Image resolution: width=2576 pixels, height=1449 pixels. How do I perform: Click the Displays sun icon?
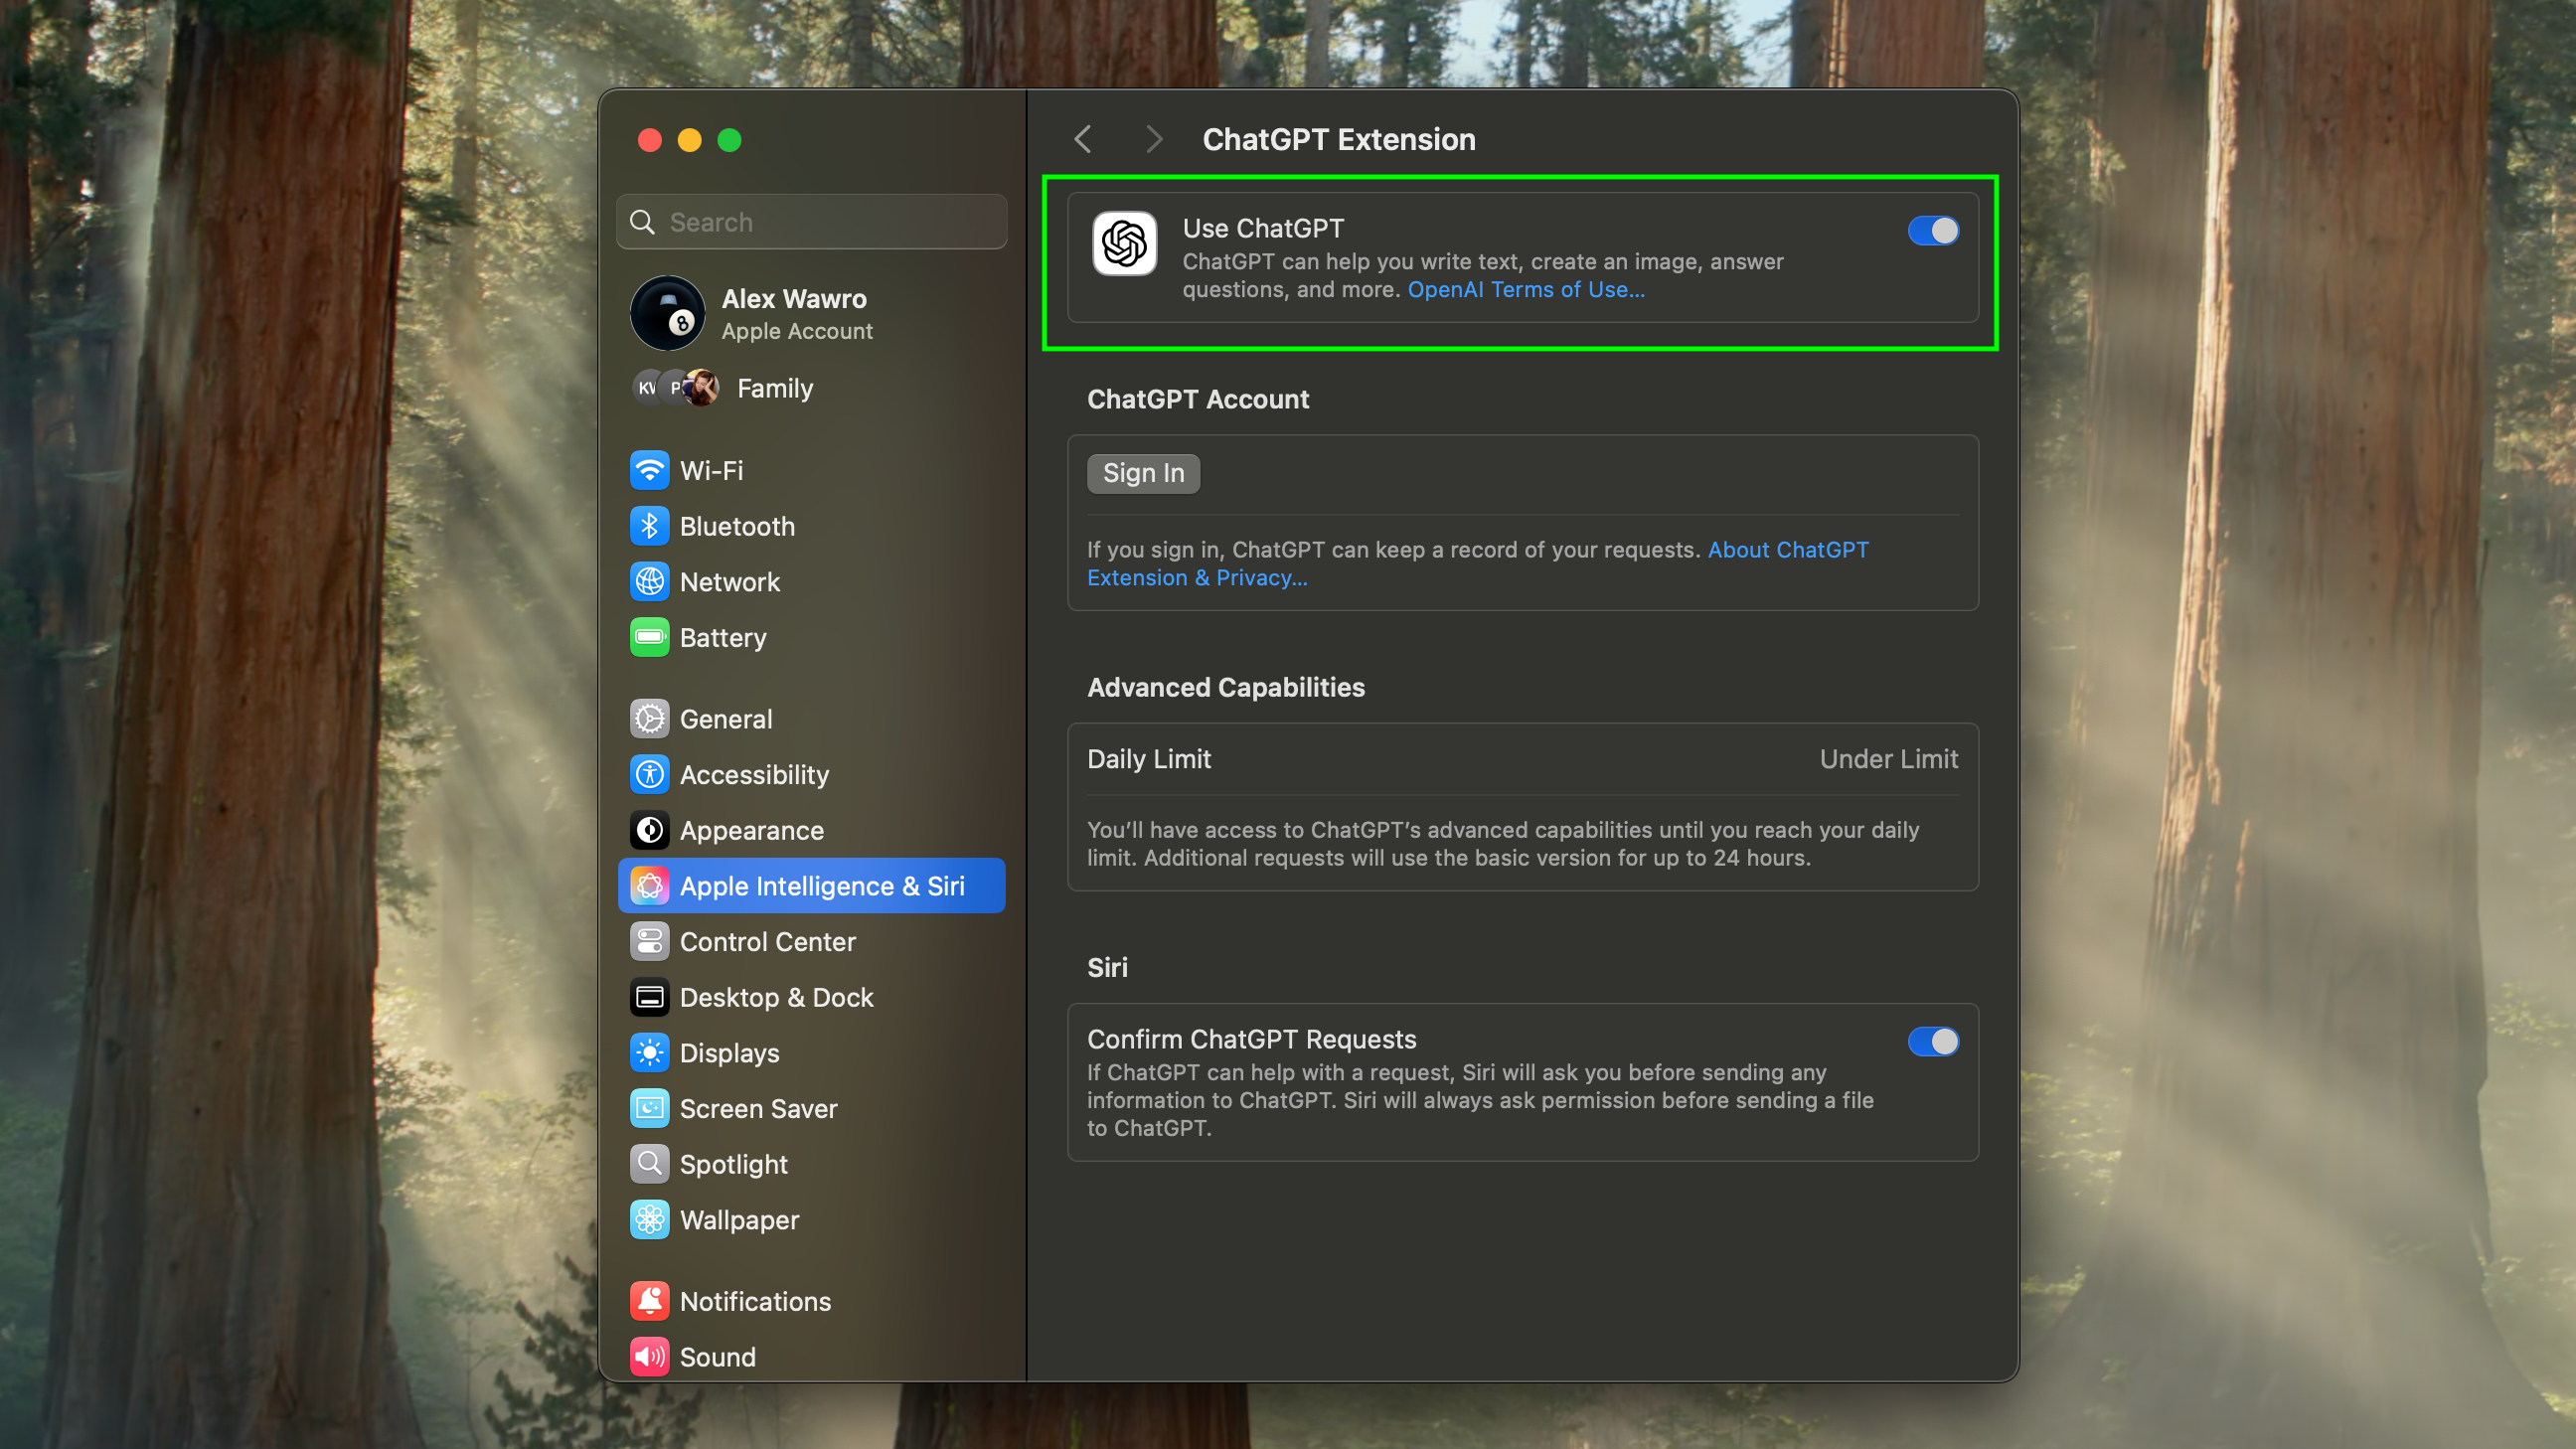(x=649, y=1052)
